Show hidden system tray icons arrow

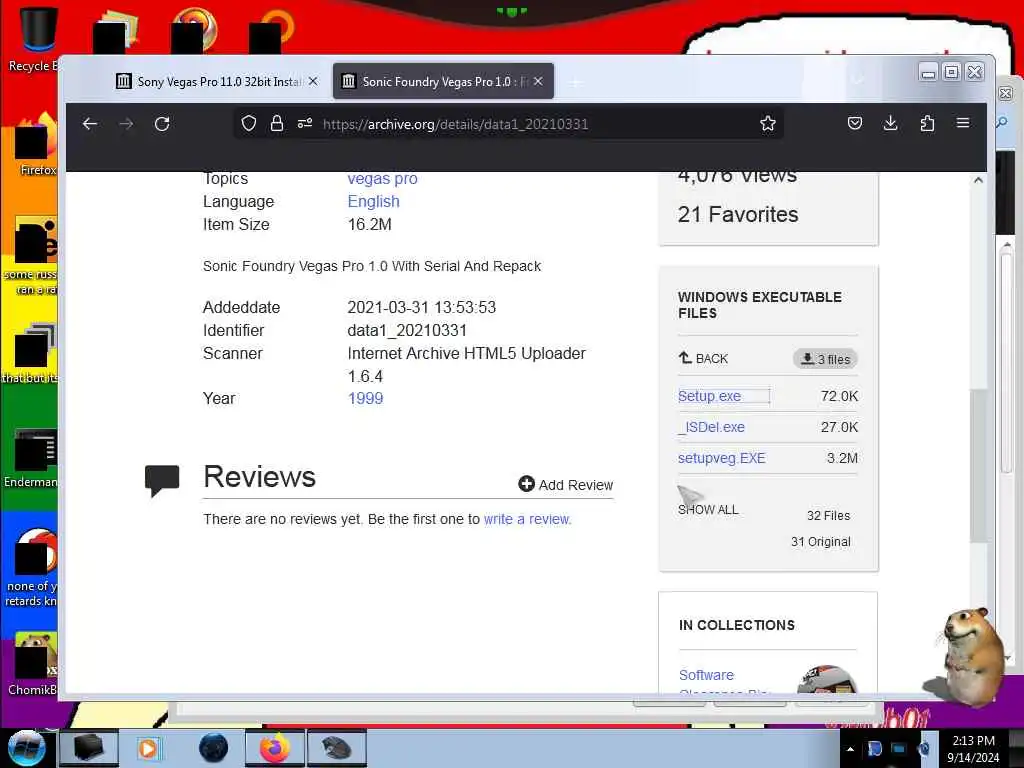tap(850, 749)
